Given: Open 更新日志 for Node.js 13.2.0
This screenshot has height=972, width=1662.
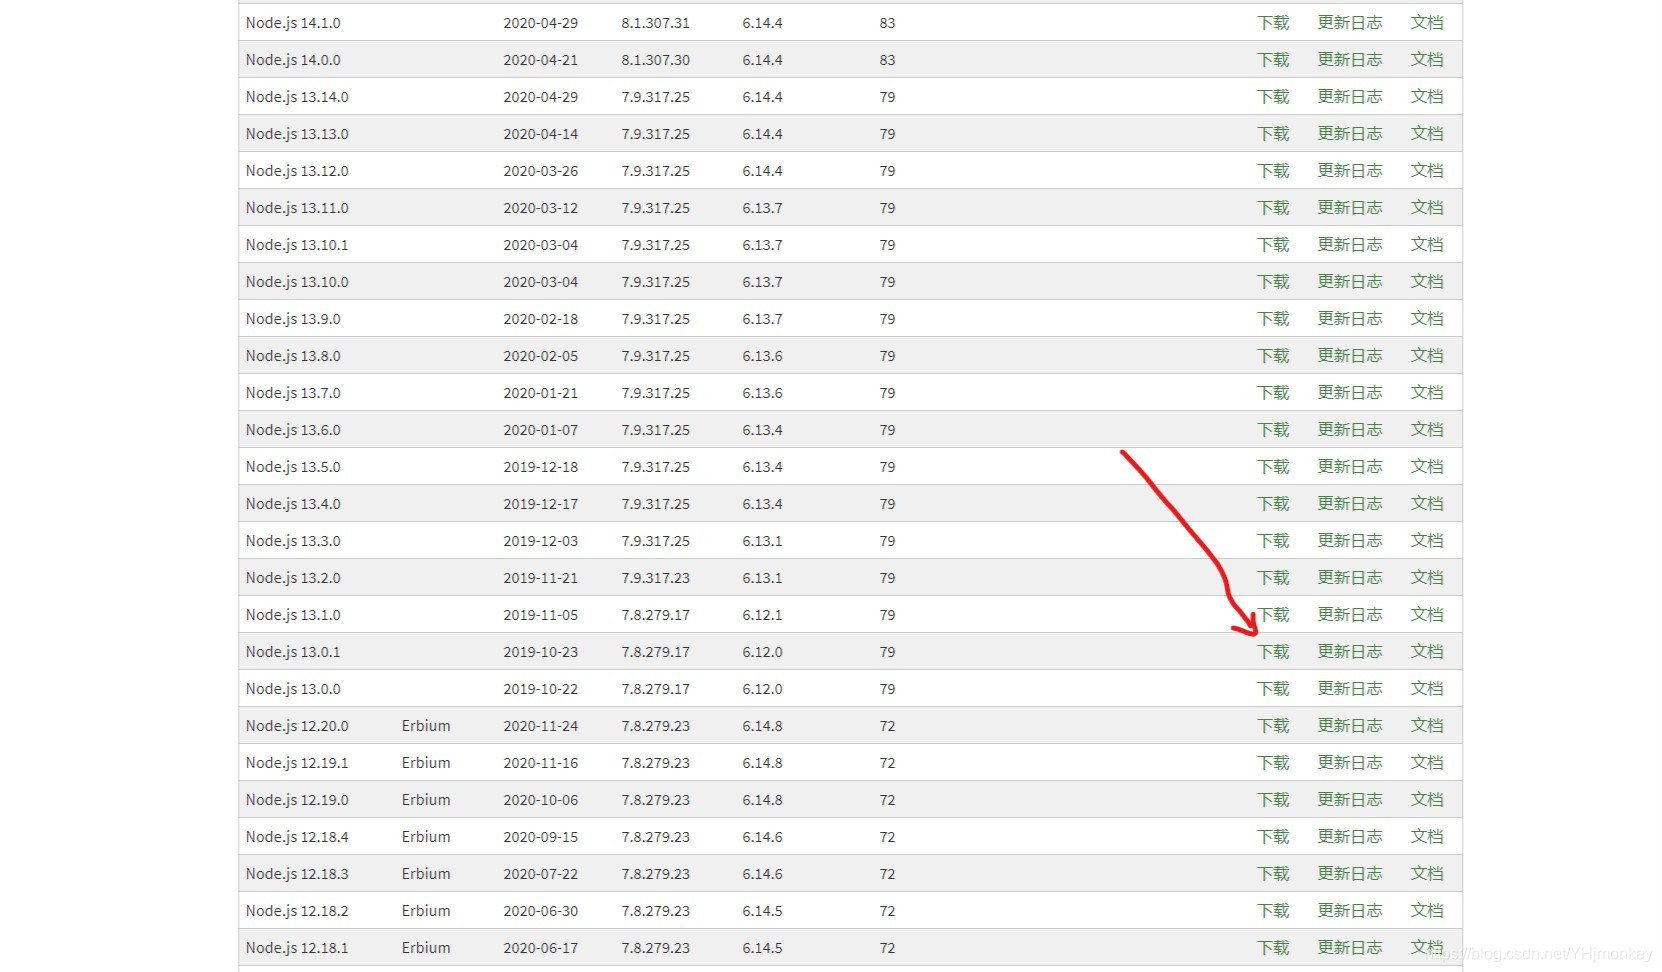Looking at the screenshot, I should click(x=1350, y=578).
